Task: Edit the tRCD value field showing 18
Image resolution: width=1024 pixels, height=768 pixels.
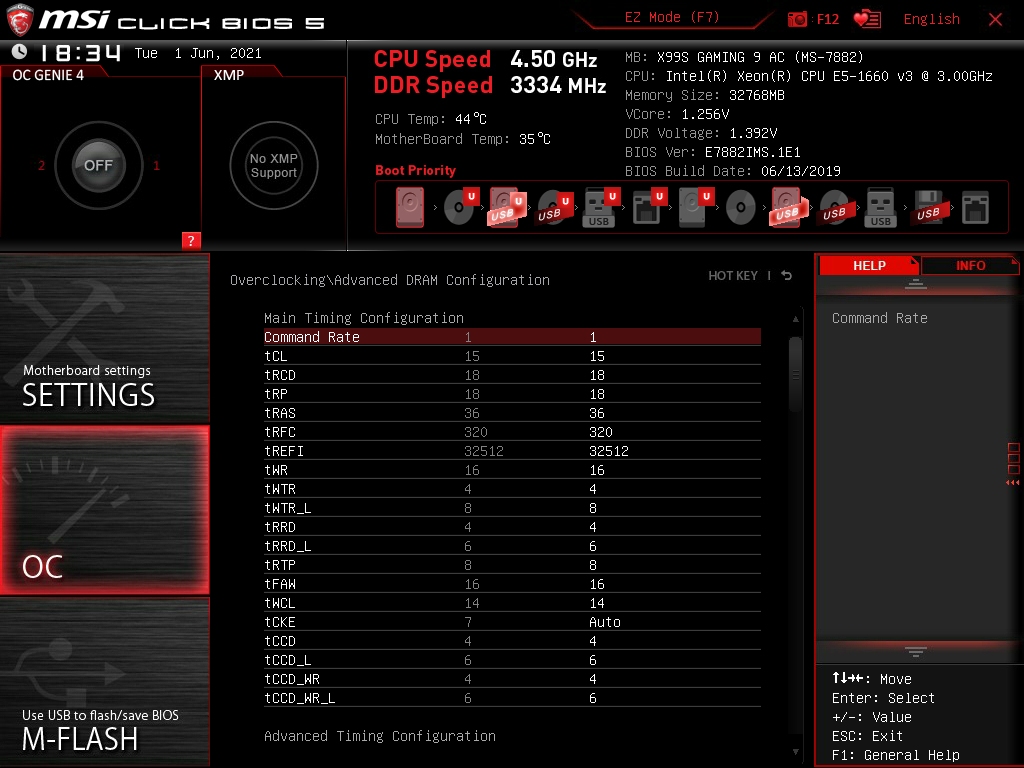Action: click(596, 375)
